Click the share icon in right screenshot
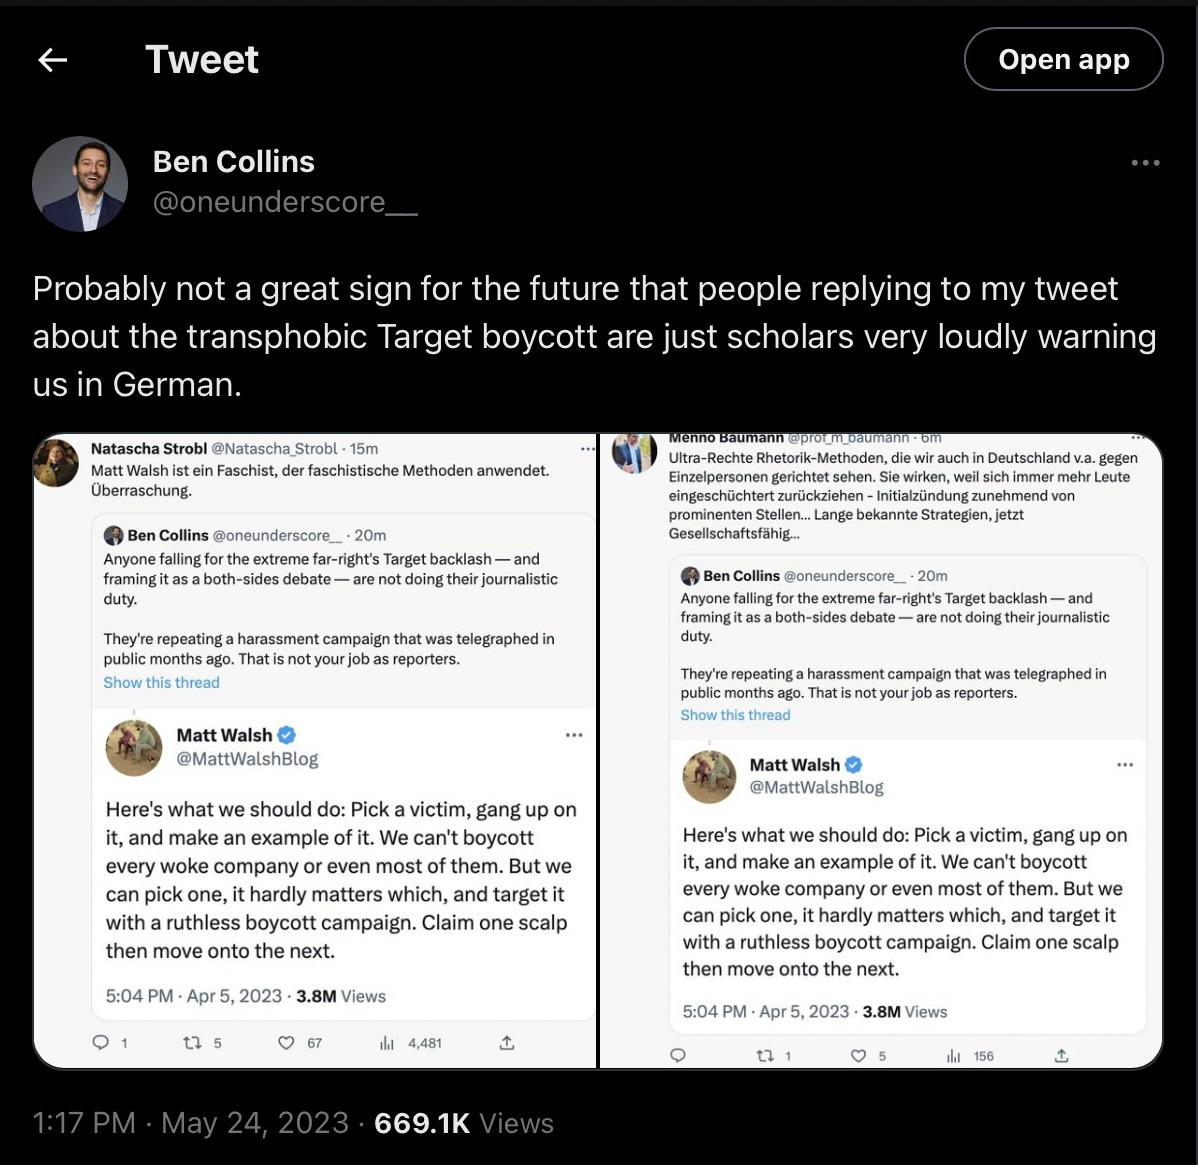The width and height of the screenshot is (1198, 1165). 1062,1056
